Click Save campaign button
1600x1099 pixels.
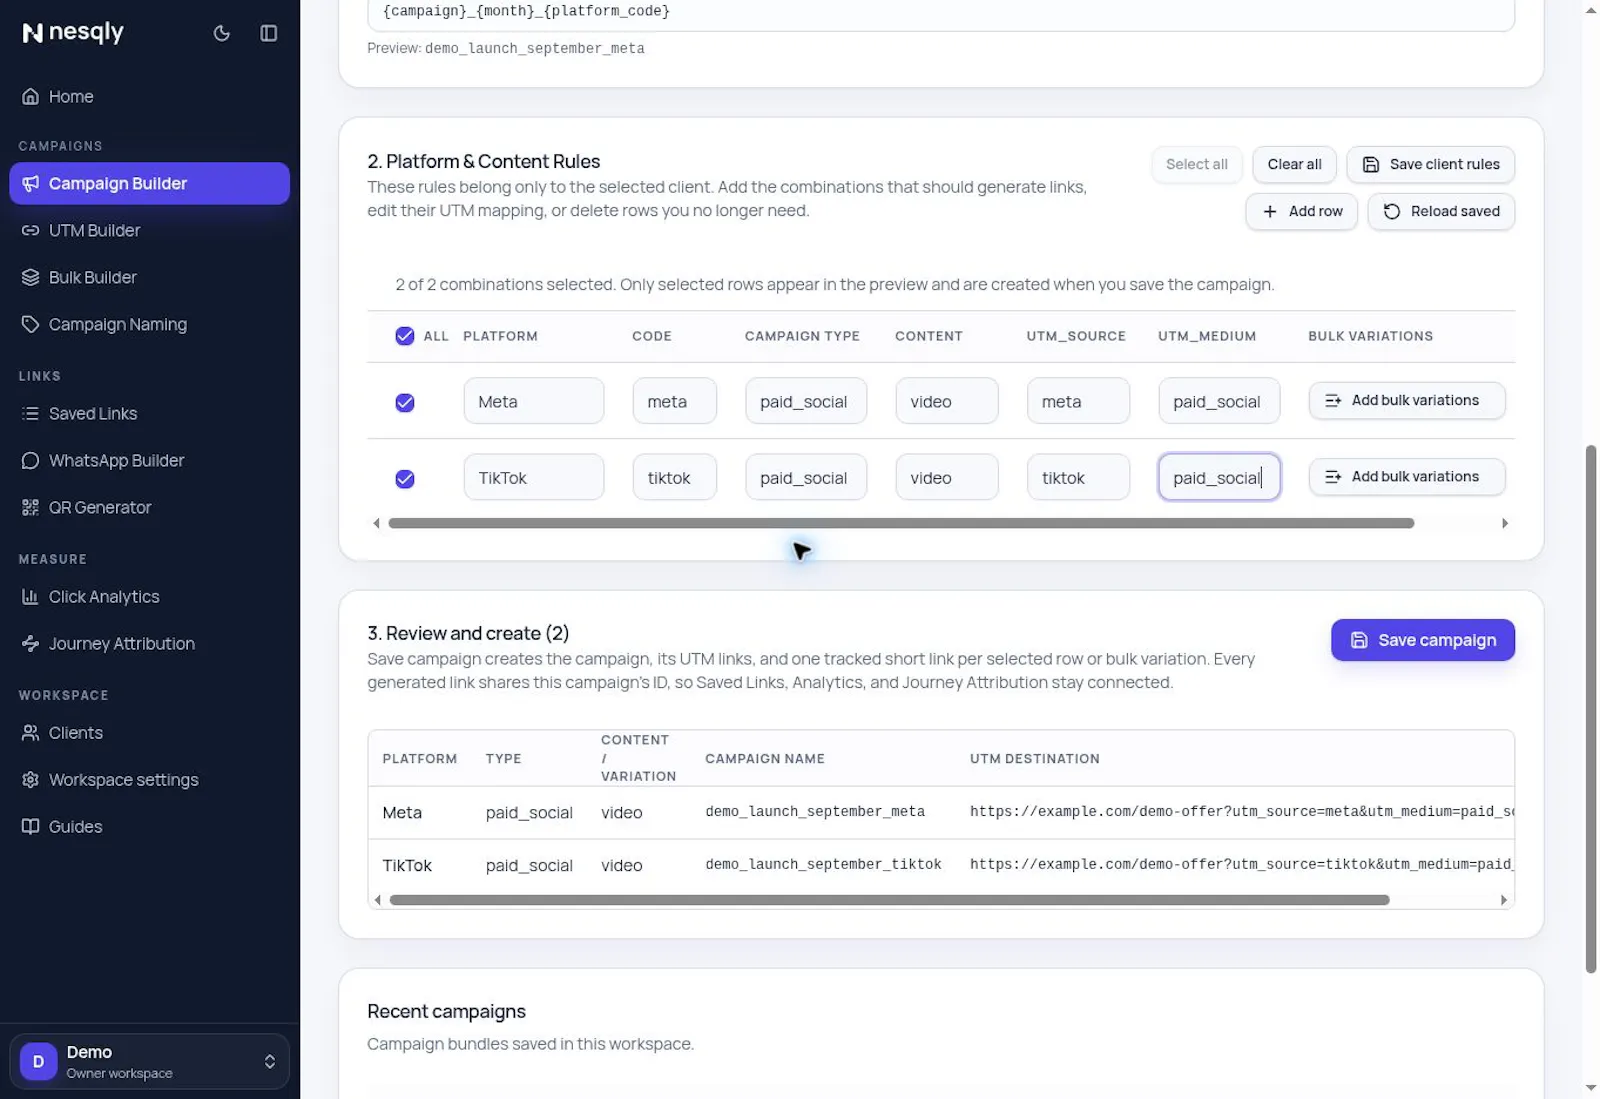pyautogui.click(x=1422, y=640)
